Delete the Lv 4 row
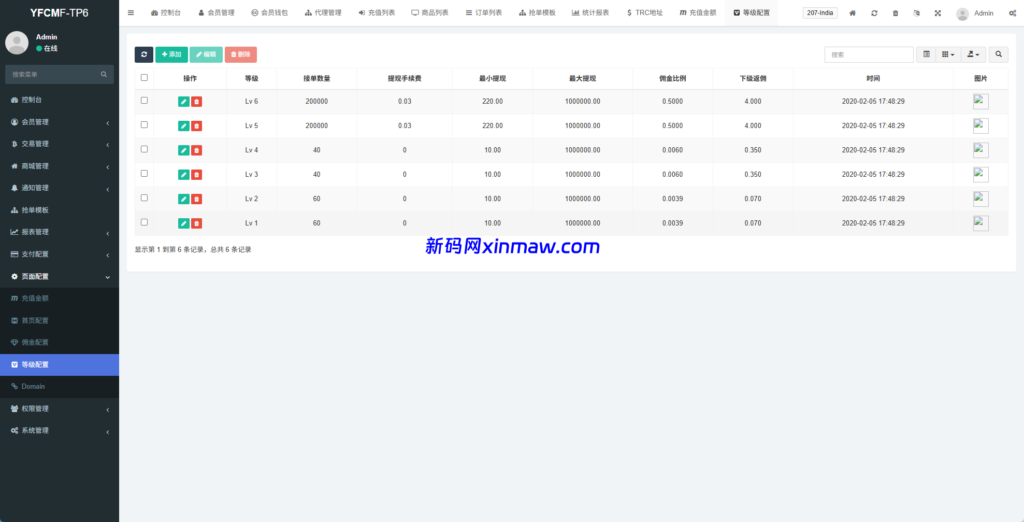Screen dimensions: 1024x522 [x=197, y=150]
